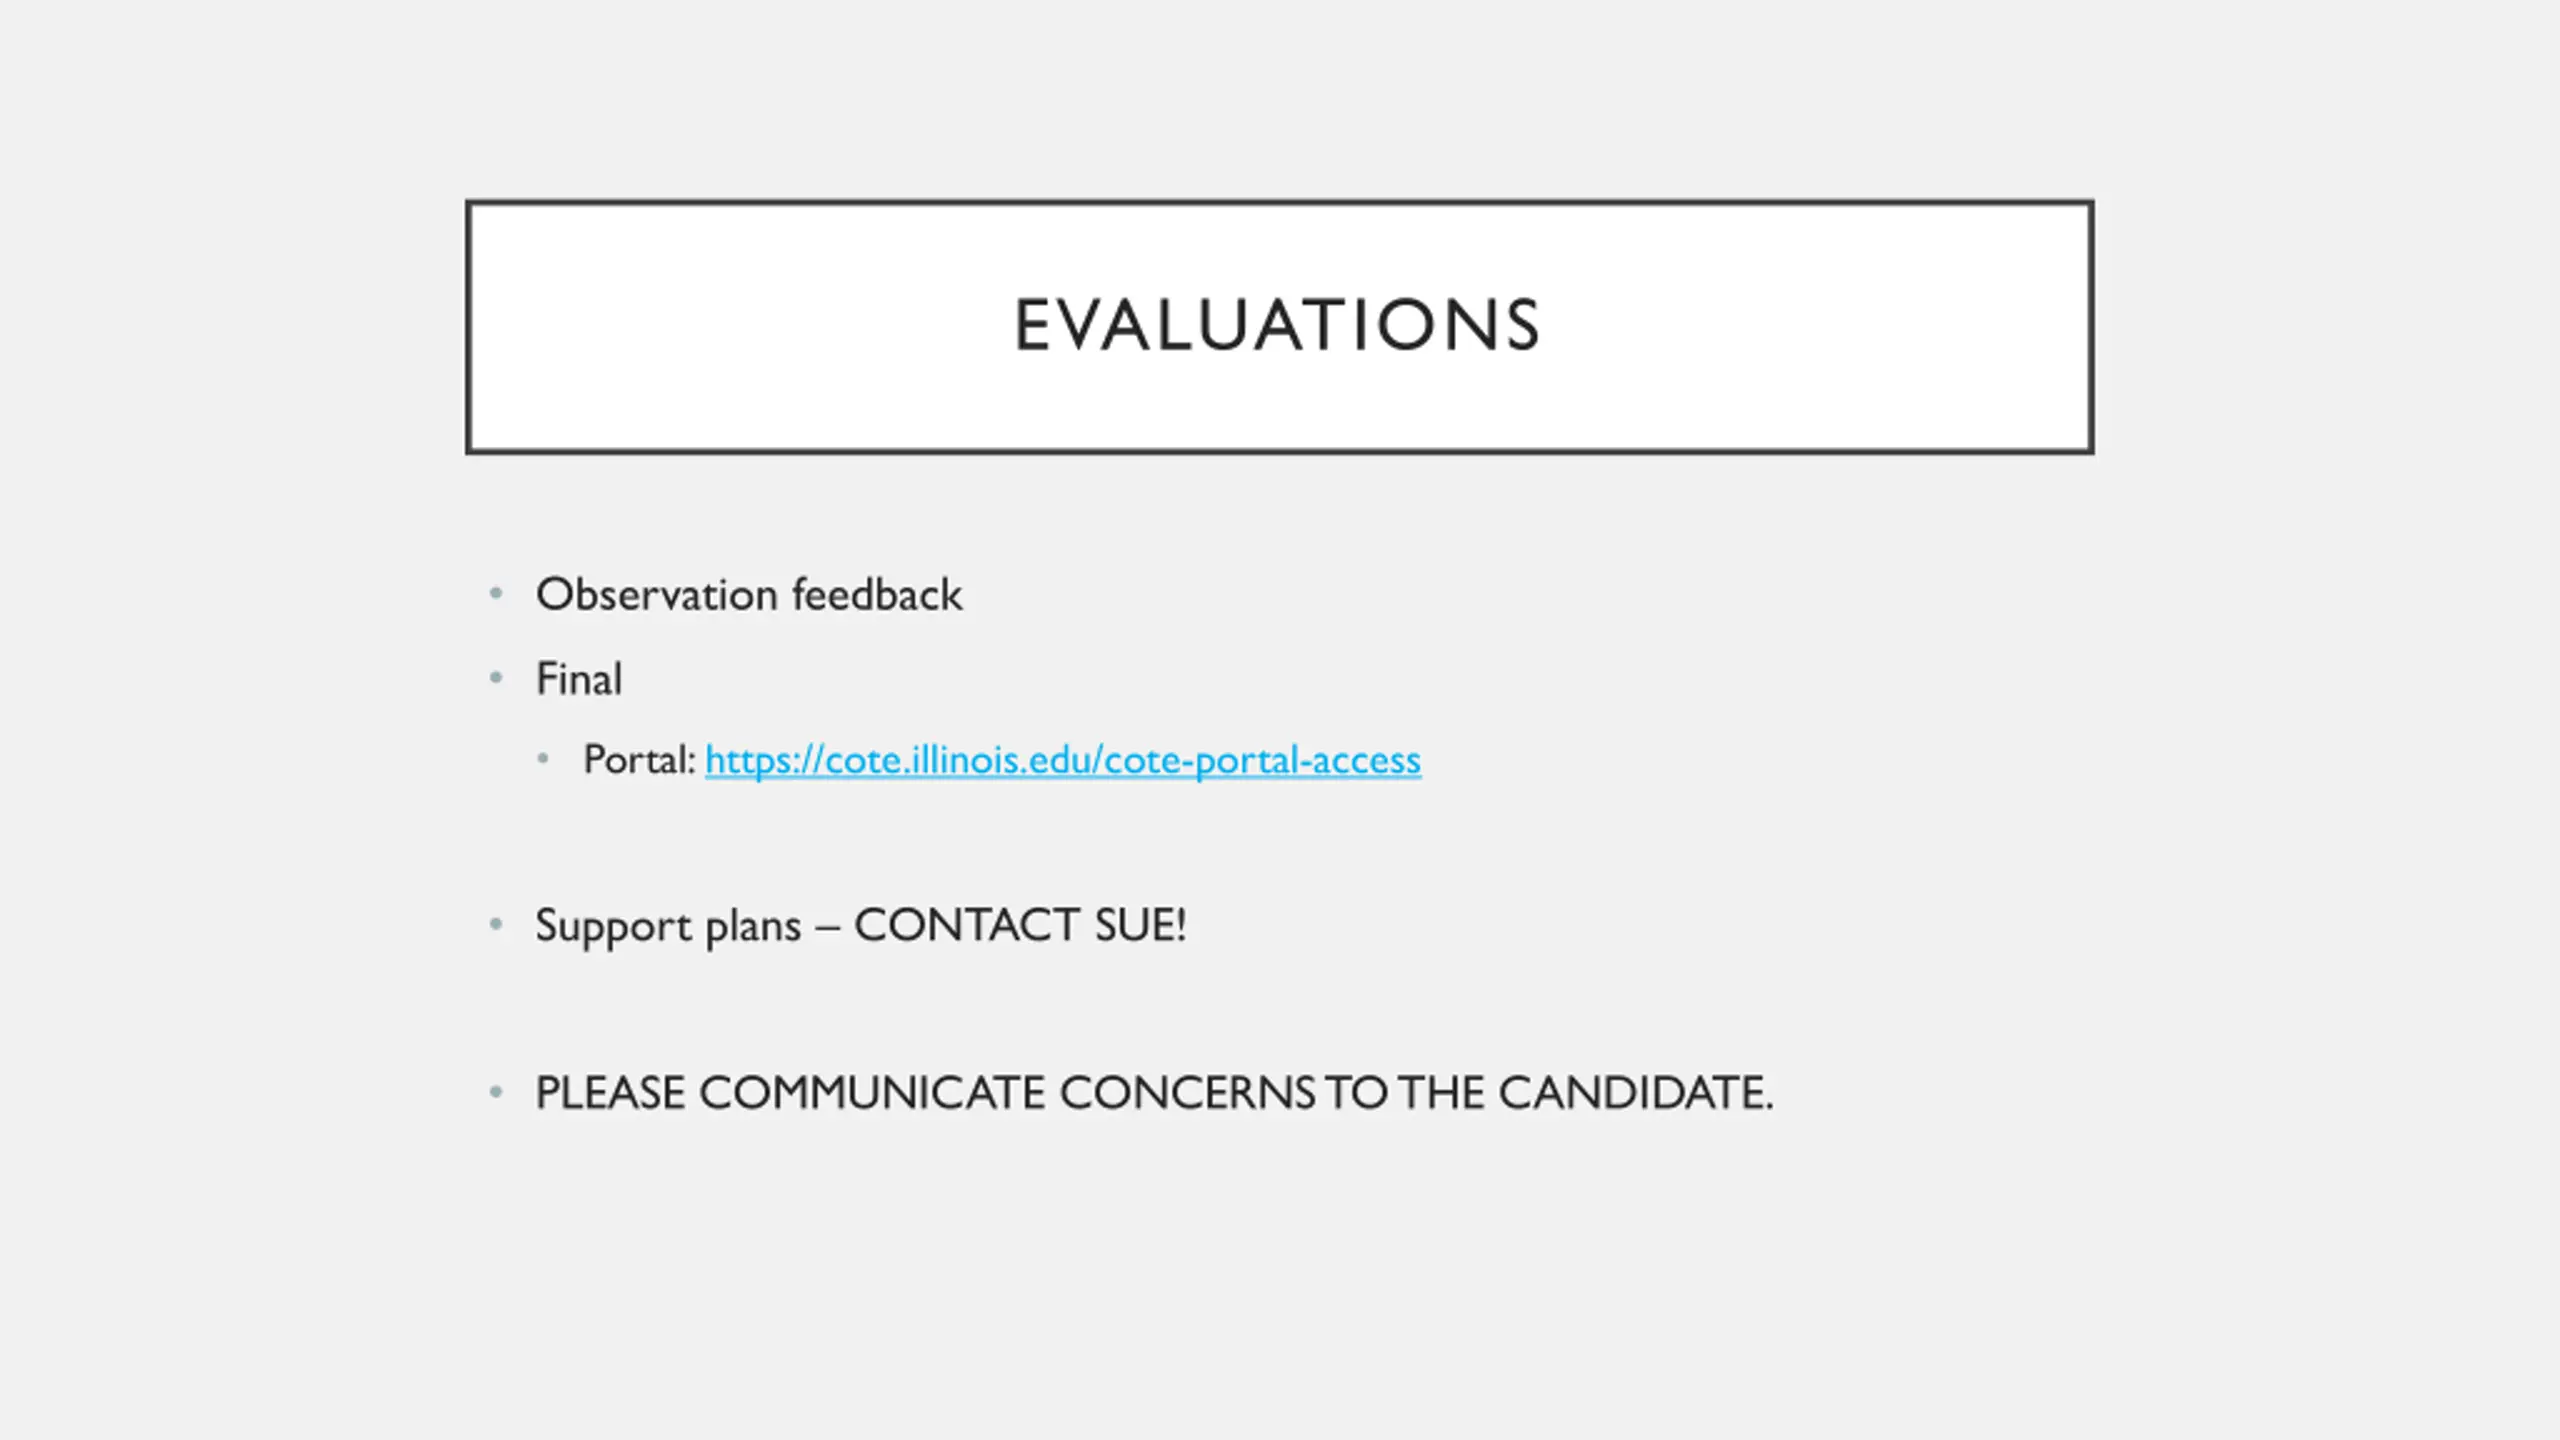Click the bullet beside PLEASE COMMUNICATE
This screenshot has height=1440, width=2560.
click(x=496, y=1092)
